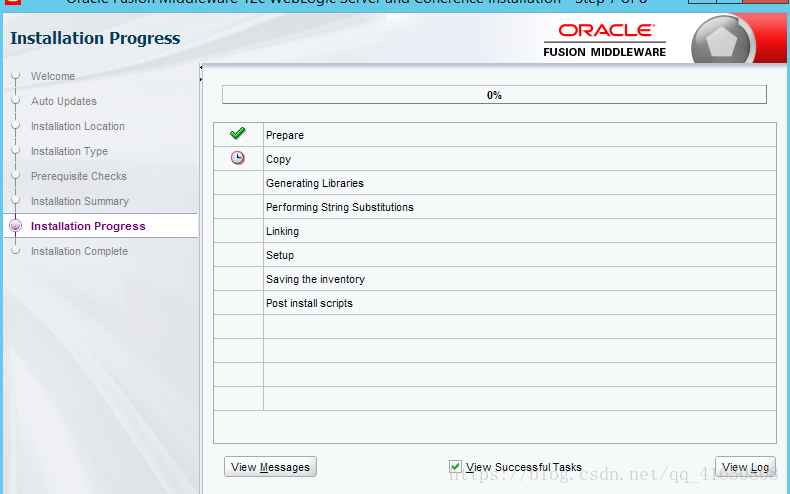Image resolution: width=790 pixels, height=494 pixels.
Task: Toggle the View Successful Tasks checkbox
Action: pos(455,467)
